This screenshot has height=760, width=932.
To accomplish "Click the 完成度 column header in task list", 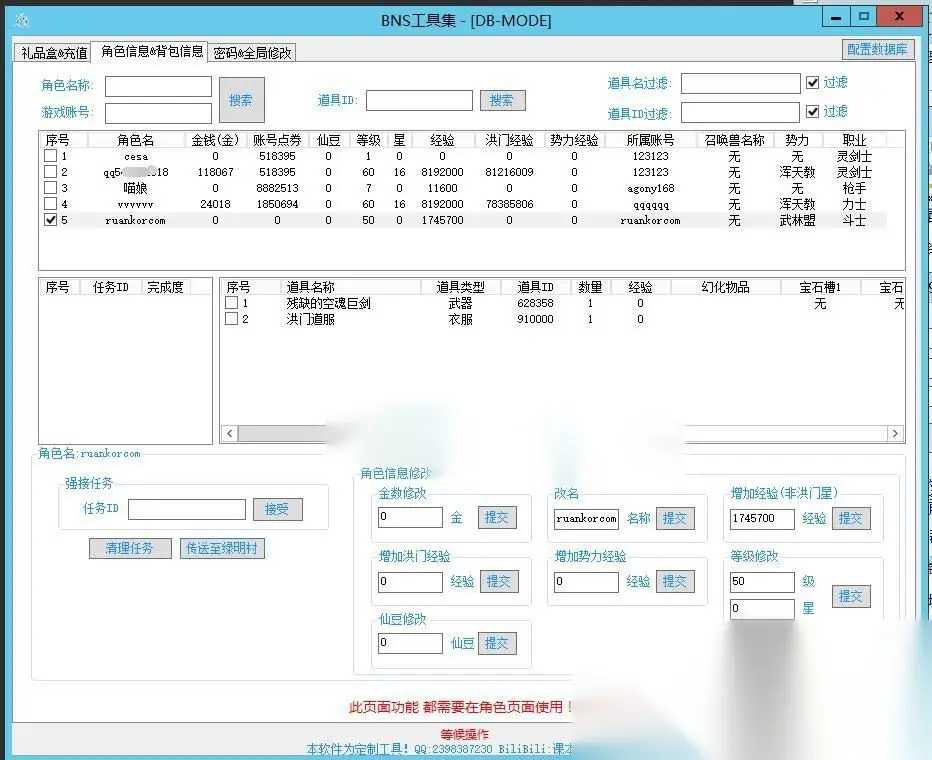I will coord(165,288).
